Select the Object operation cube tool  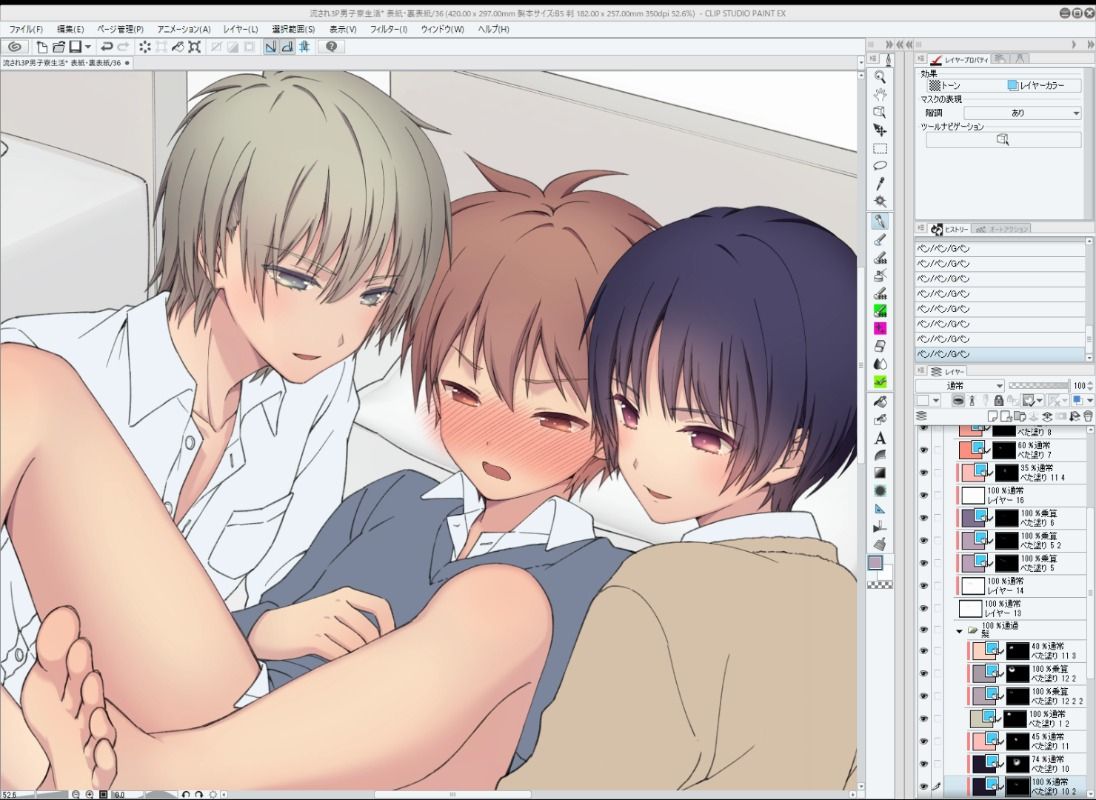click(880, 112)
